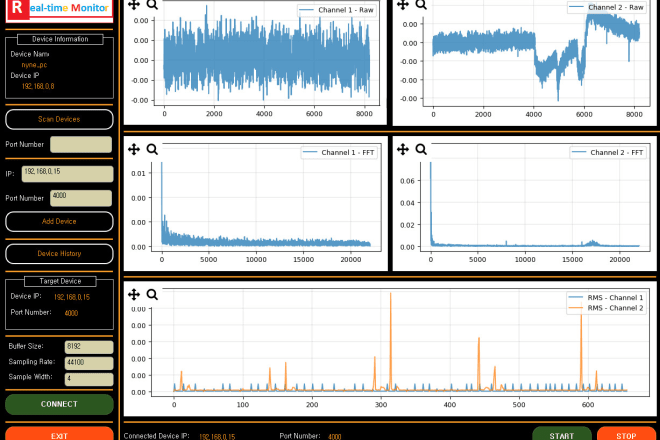Stop acquisition with the STOP button
660x440 pixels.
626,435
